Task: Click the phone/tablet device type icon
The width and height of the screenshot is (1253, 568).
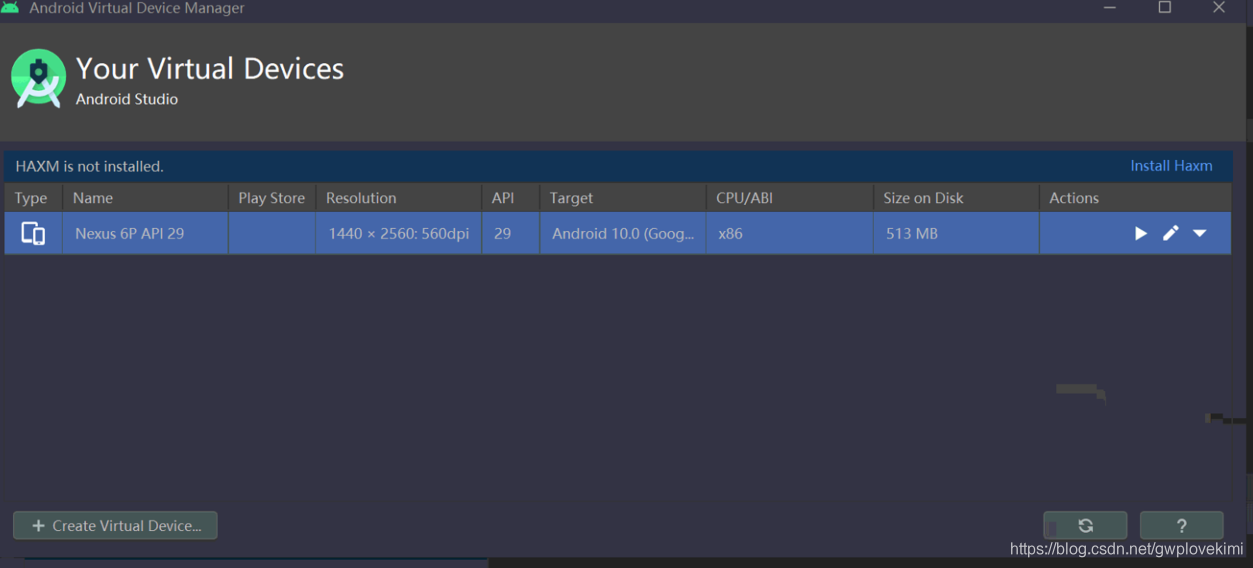Action: tap(33, 233)
